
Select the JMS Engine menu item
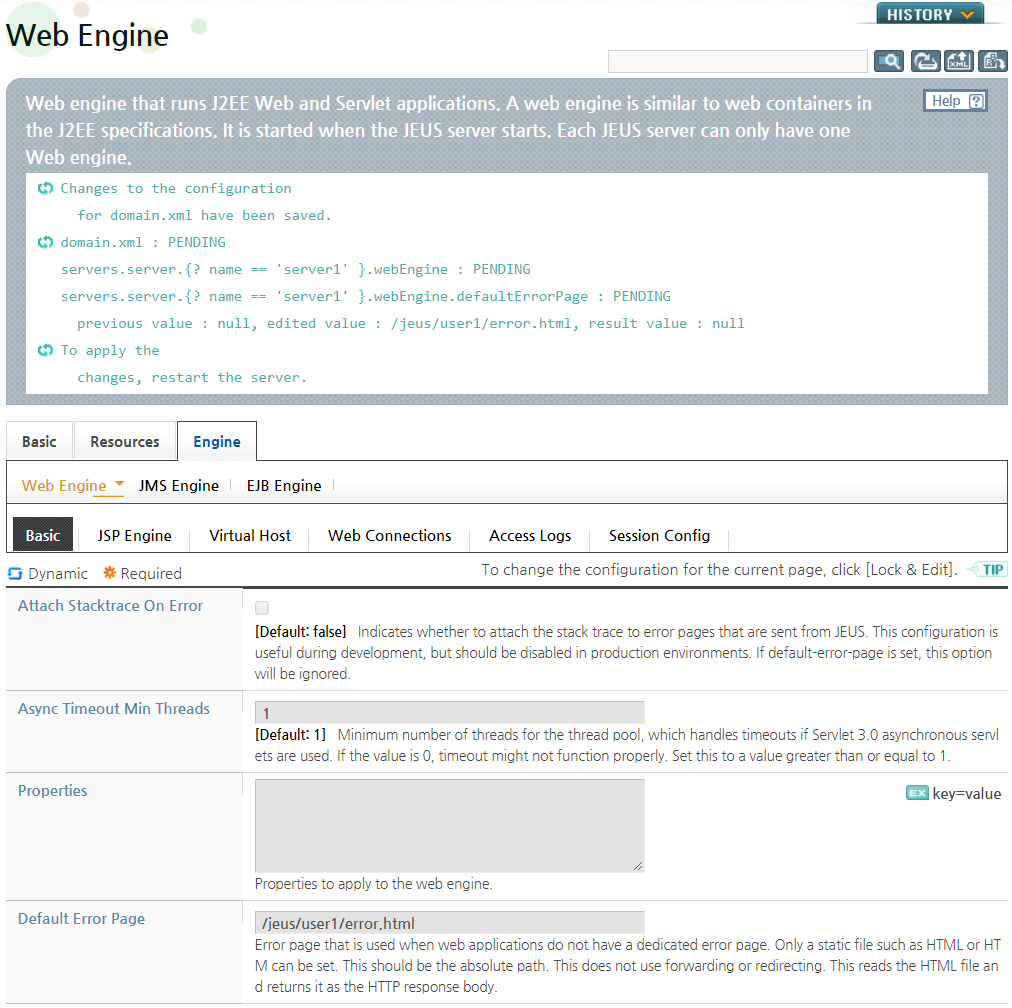tap(179, 485)
